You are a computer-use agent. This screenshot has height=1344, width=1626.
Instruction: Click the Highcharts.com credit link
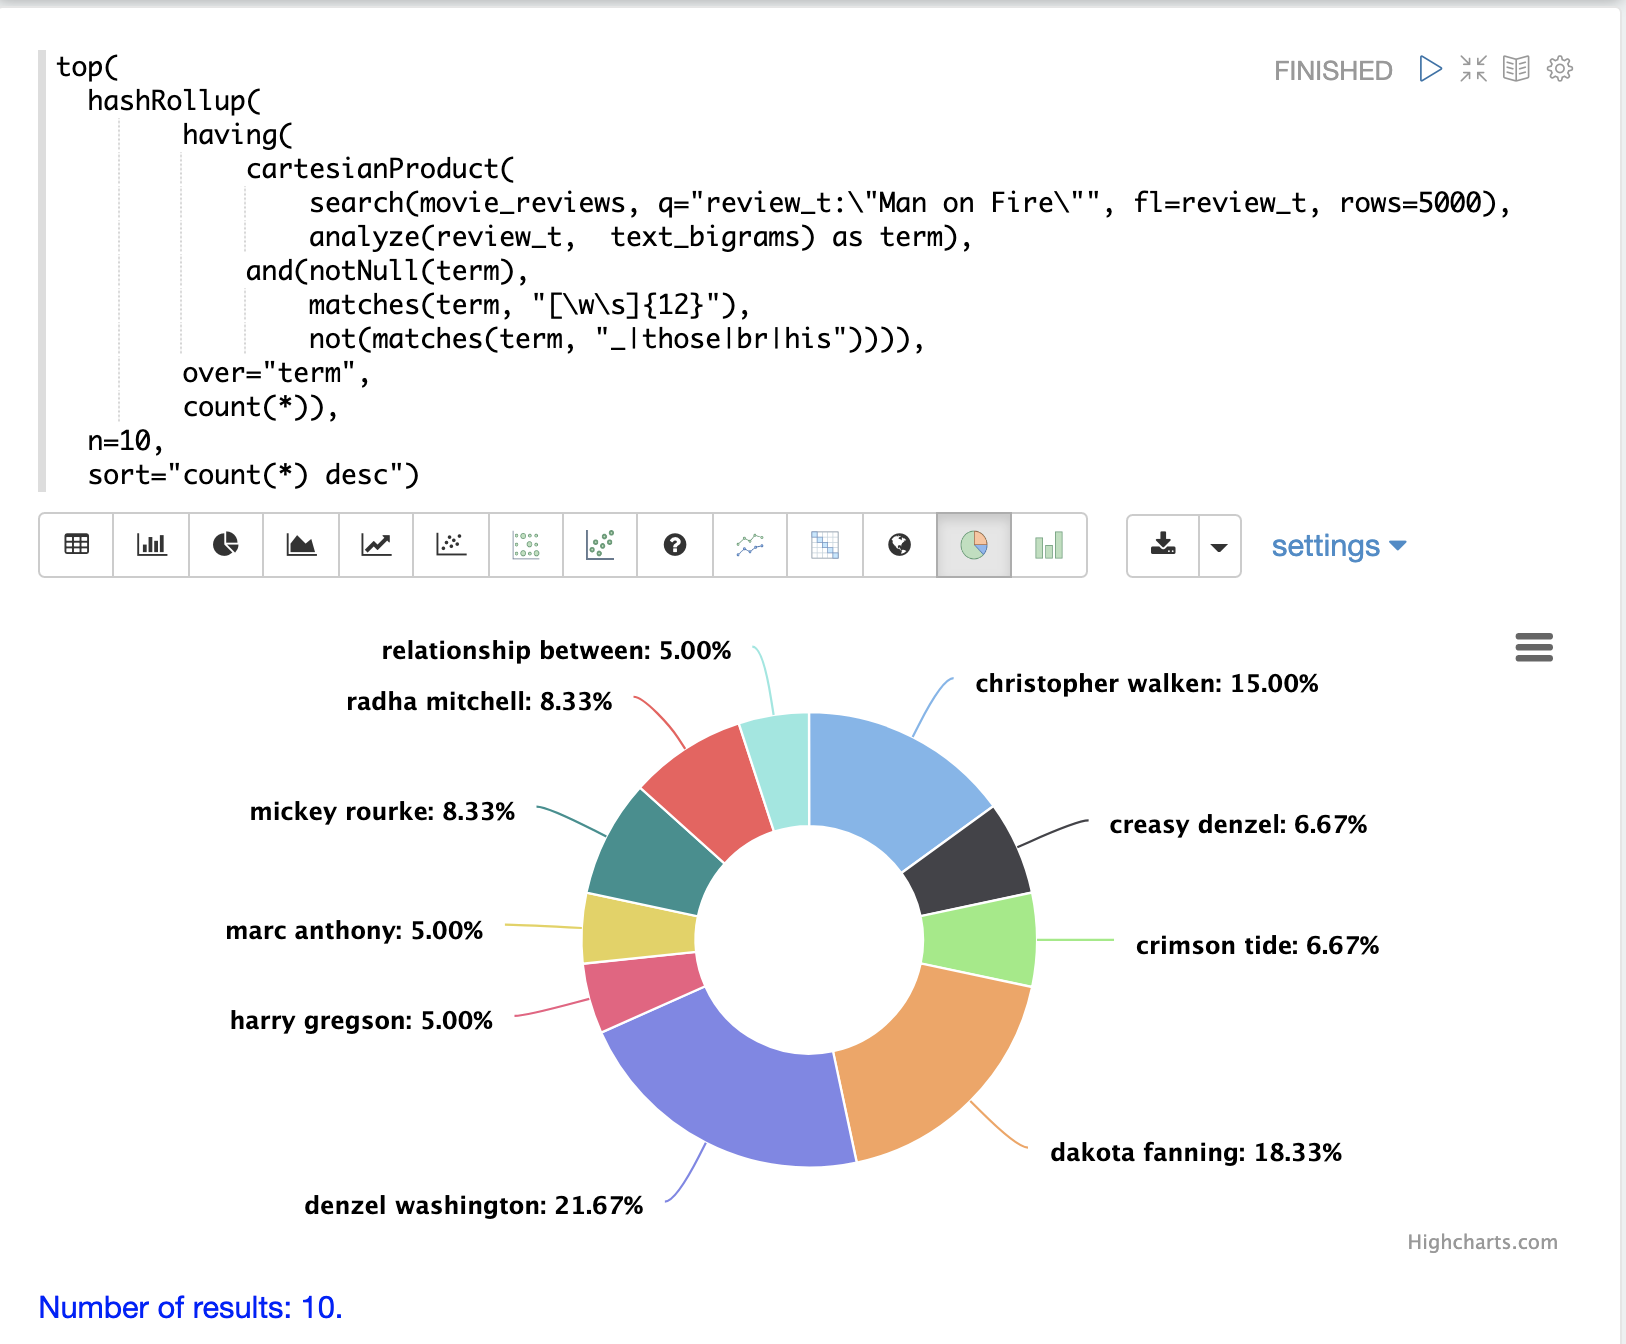1482,1242
